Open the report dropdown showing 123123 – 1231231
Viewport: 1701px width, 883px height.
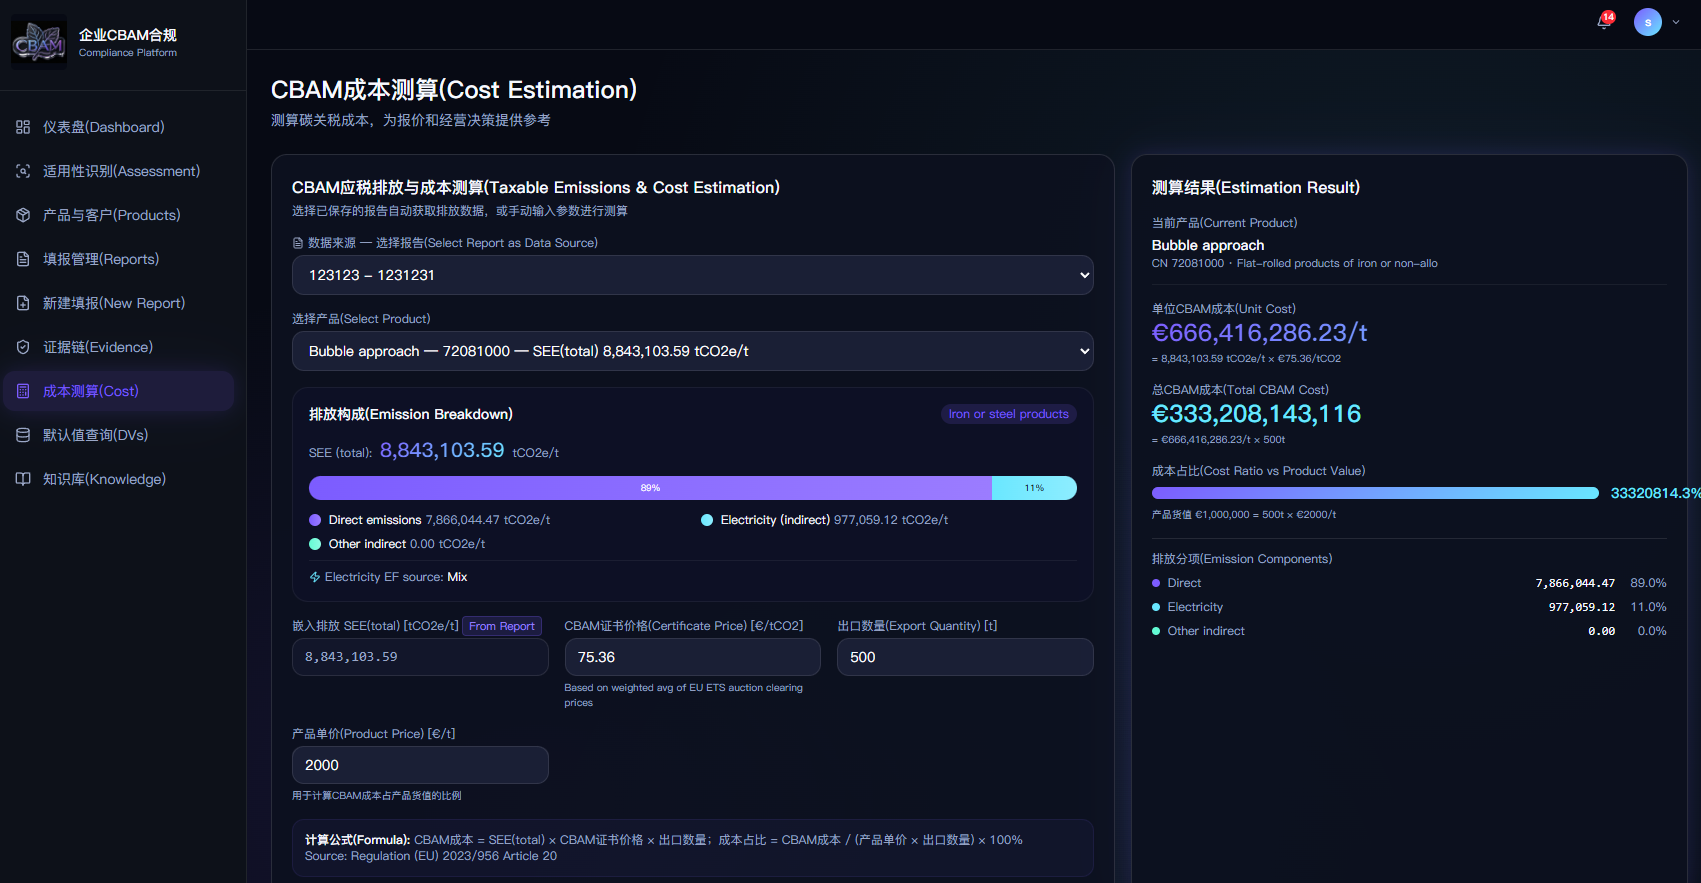pos(692,275)
